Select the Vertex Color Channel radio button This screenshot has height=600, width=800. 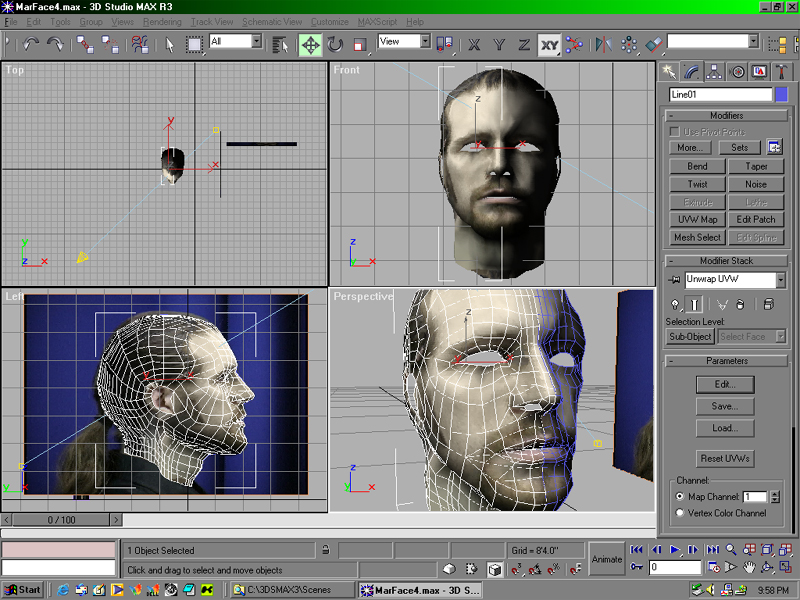point(680,513)
